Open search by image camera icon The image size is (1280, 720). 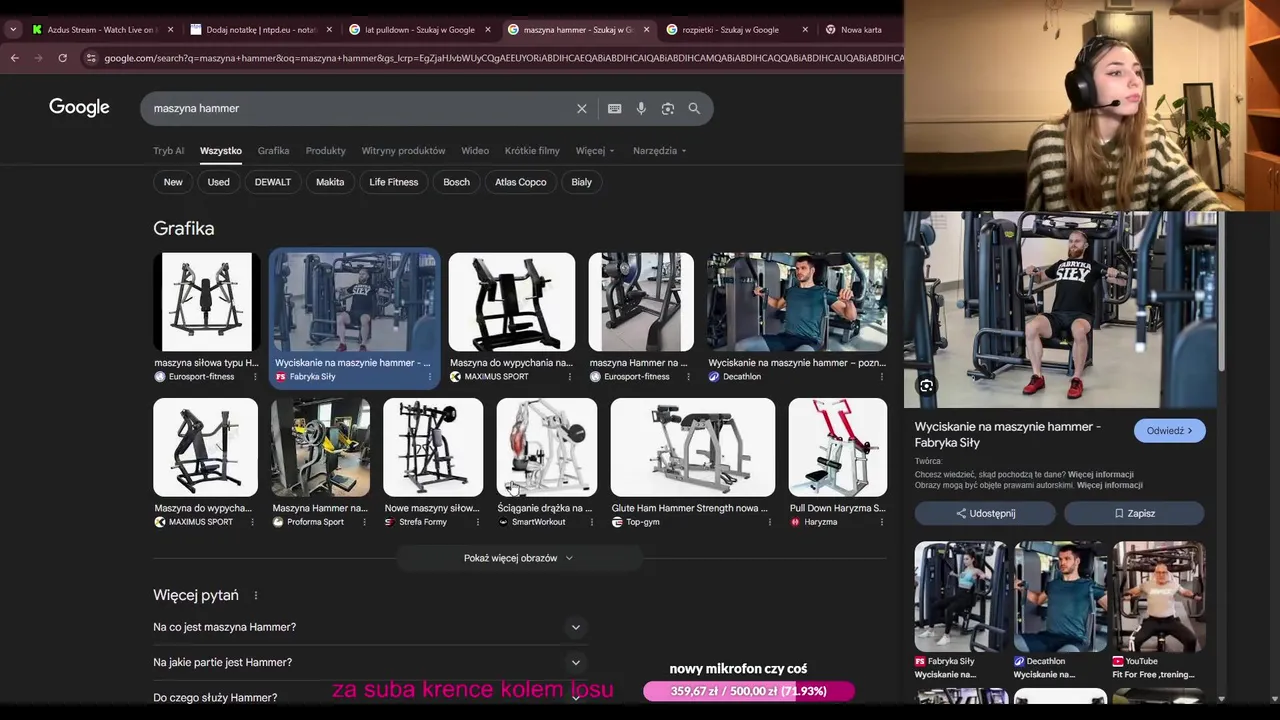click(668, 108)
